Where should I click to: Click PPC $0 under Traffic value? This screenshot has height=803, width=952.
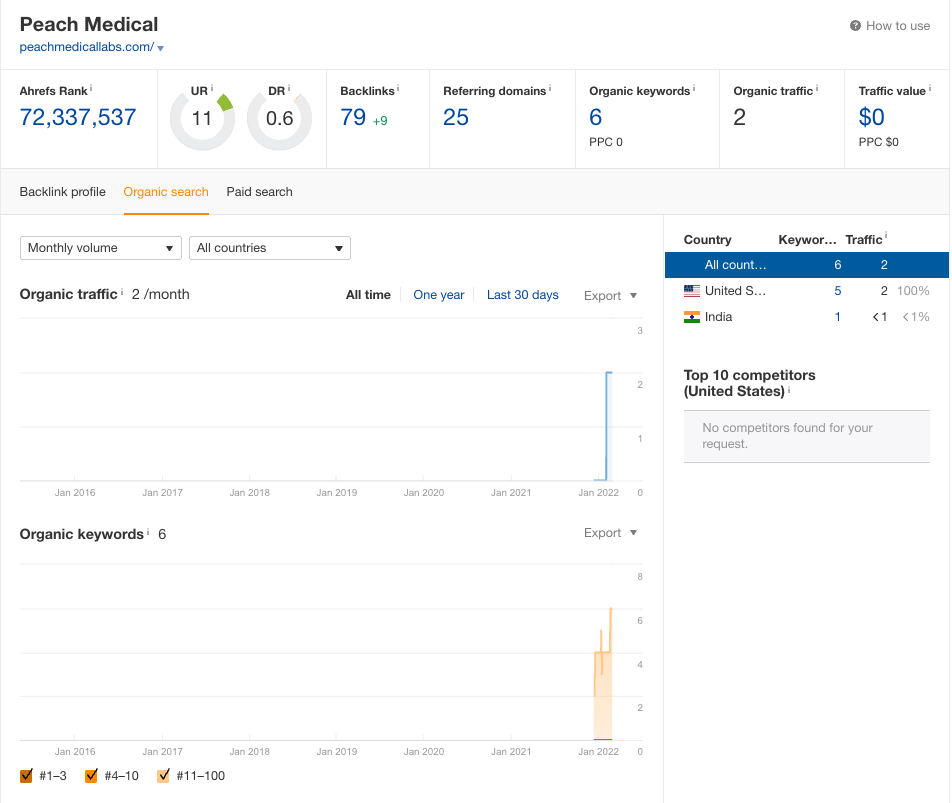tap(878, 142)
